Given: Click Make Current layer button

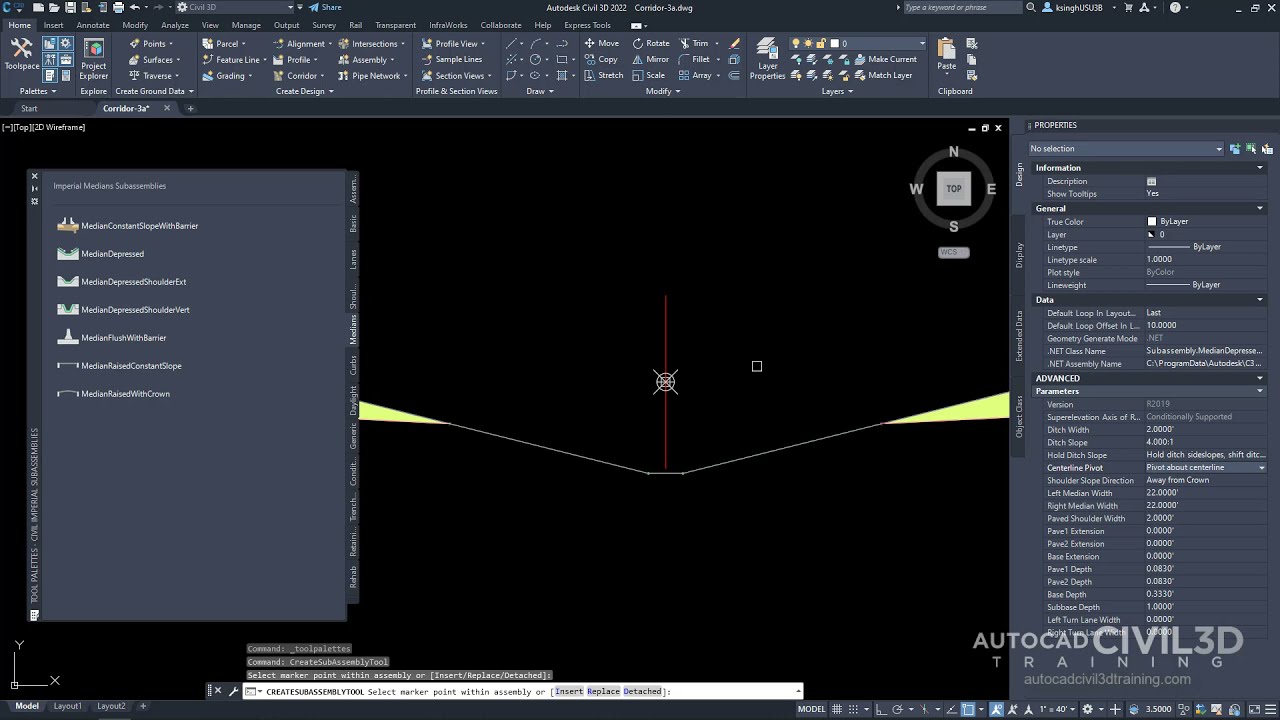Looking at the screenshot, I should click(885, 59).
